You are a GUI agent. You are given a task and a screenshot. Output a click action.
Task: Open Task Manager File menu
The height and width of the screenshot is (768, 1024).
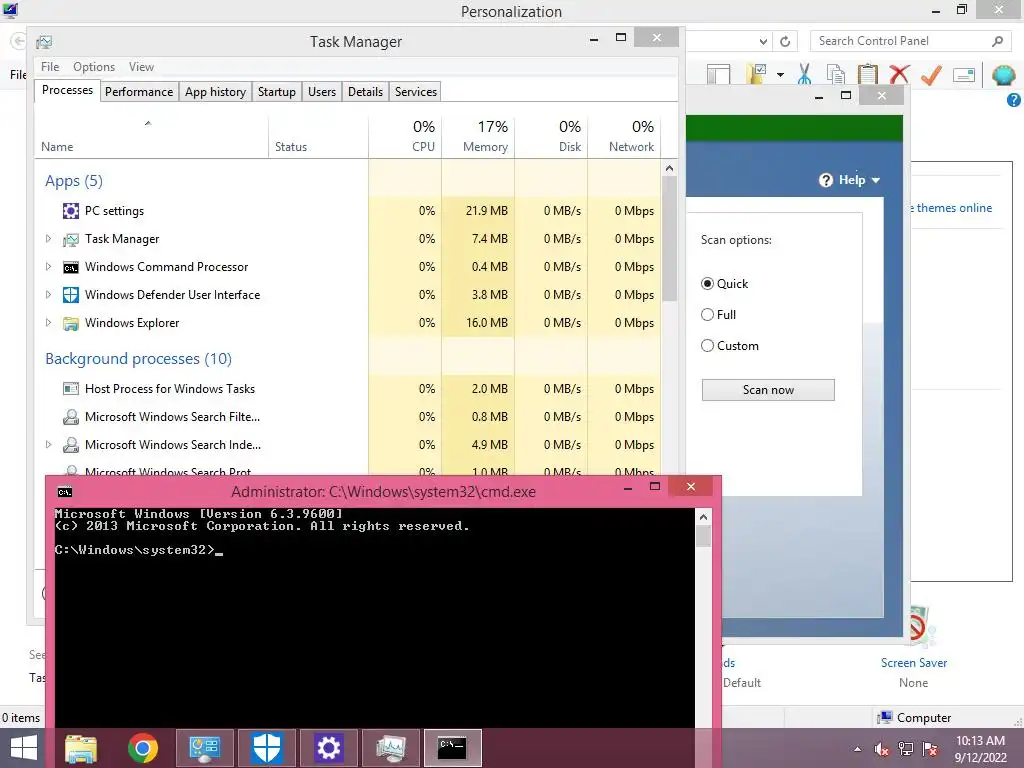click(x=50, y=67)
